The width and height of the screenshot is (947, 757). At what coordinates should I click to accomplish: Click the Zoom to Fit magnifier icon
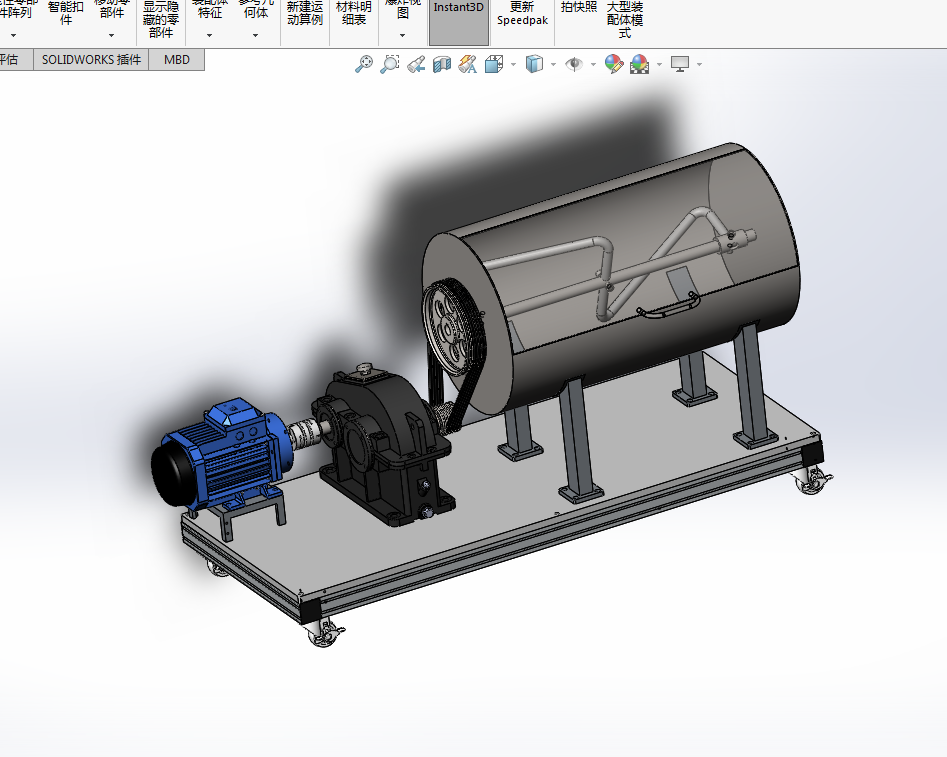tap(363, 64)
